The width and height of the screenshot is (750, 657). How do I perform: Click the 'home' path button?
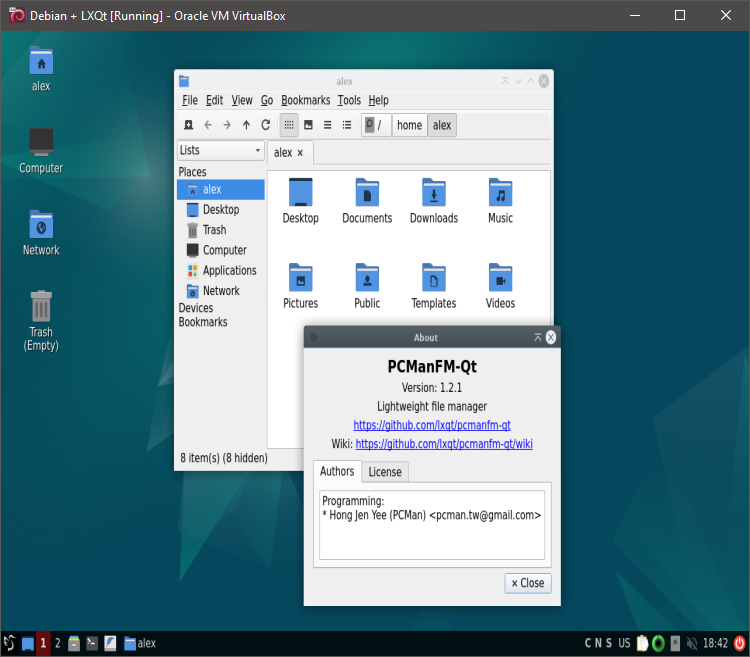point(409,125)
